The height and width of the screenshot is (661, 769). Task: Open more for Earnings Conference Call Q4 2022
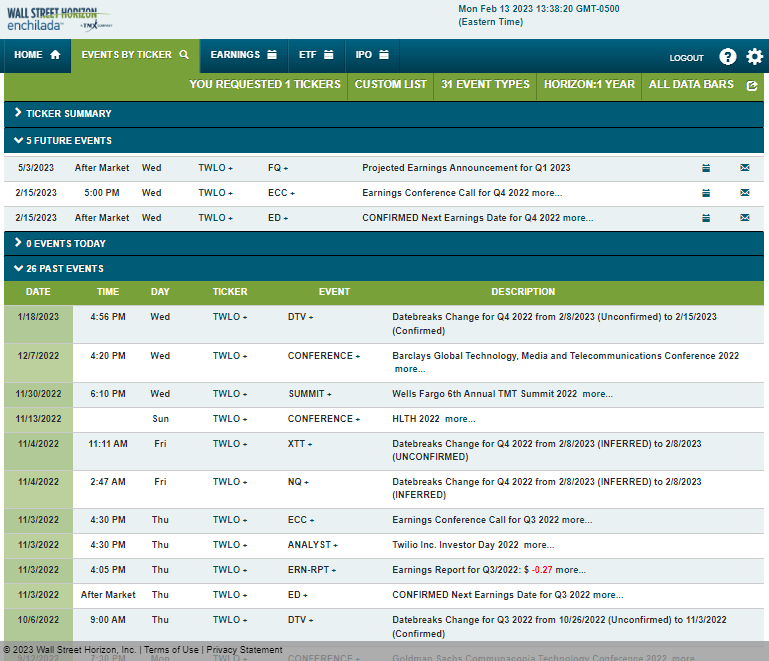pos(547,193)
